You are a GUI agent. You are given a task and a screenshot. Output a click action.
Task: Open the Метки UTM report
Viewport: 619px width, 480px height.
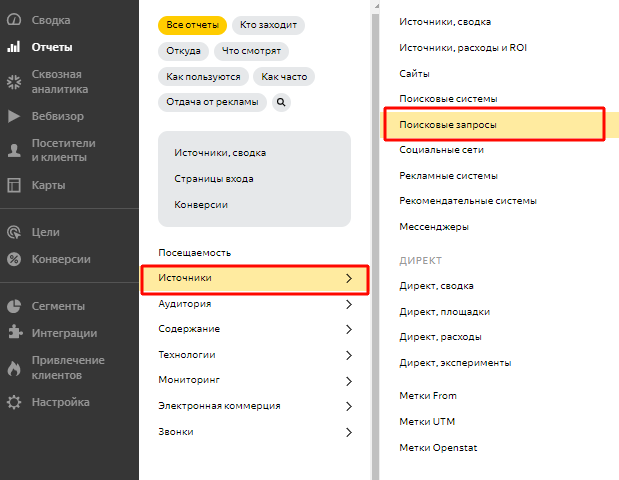[428, 421]
